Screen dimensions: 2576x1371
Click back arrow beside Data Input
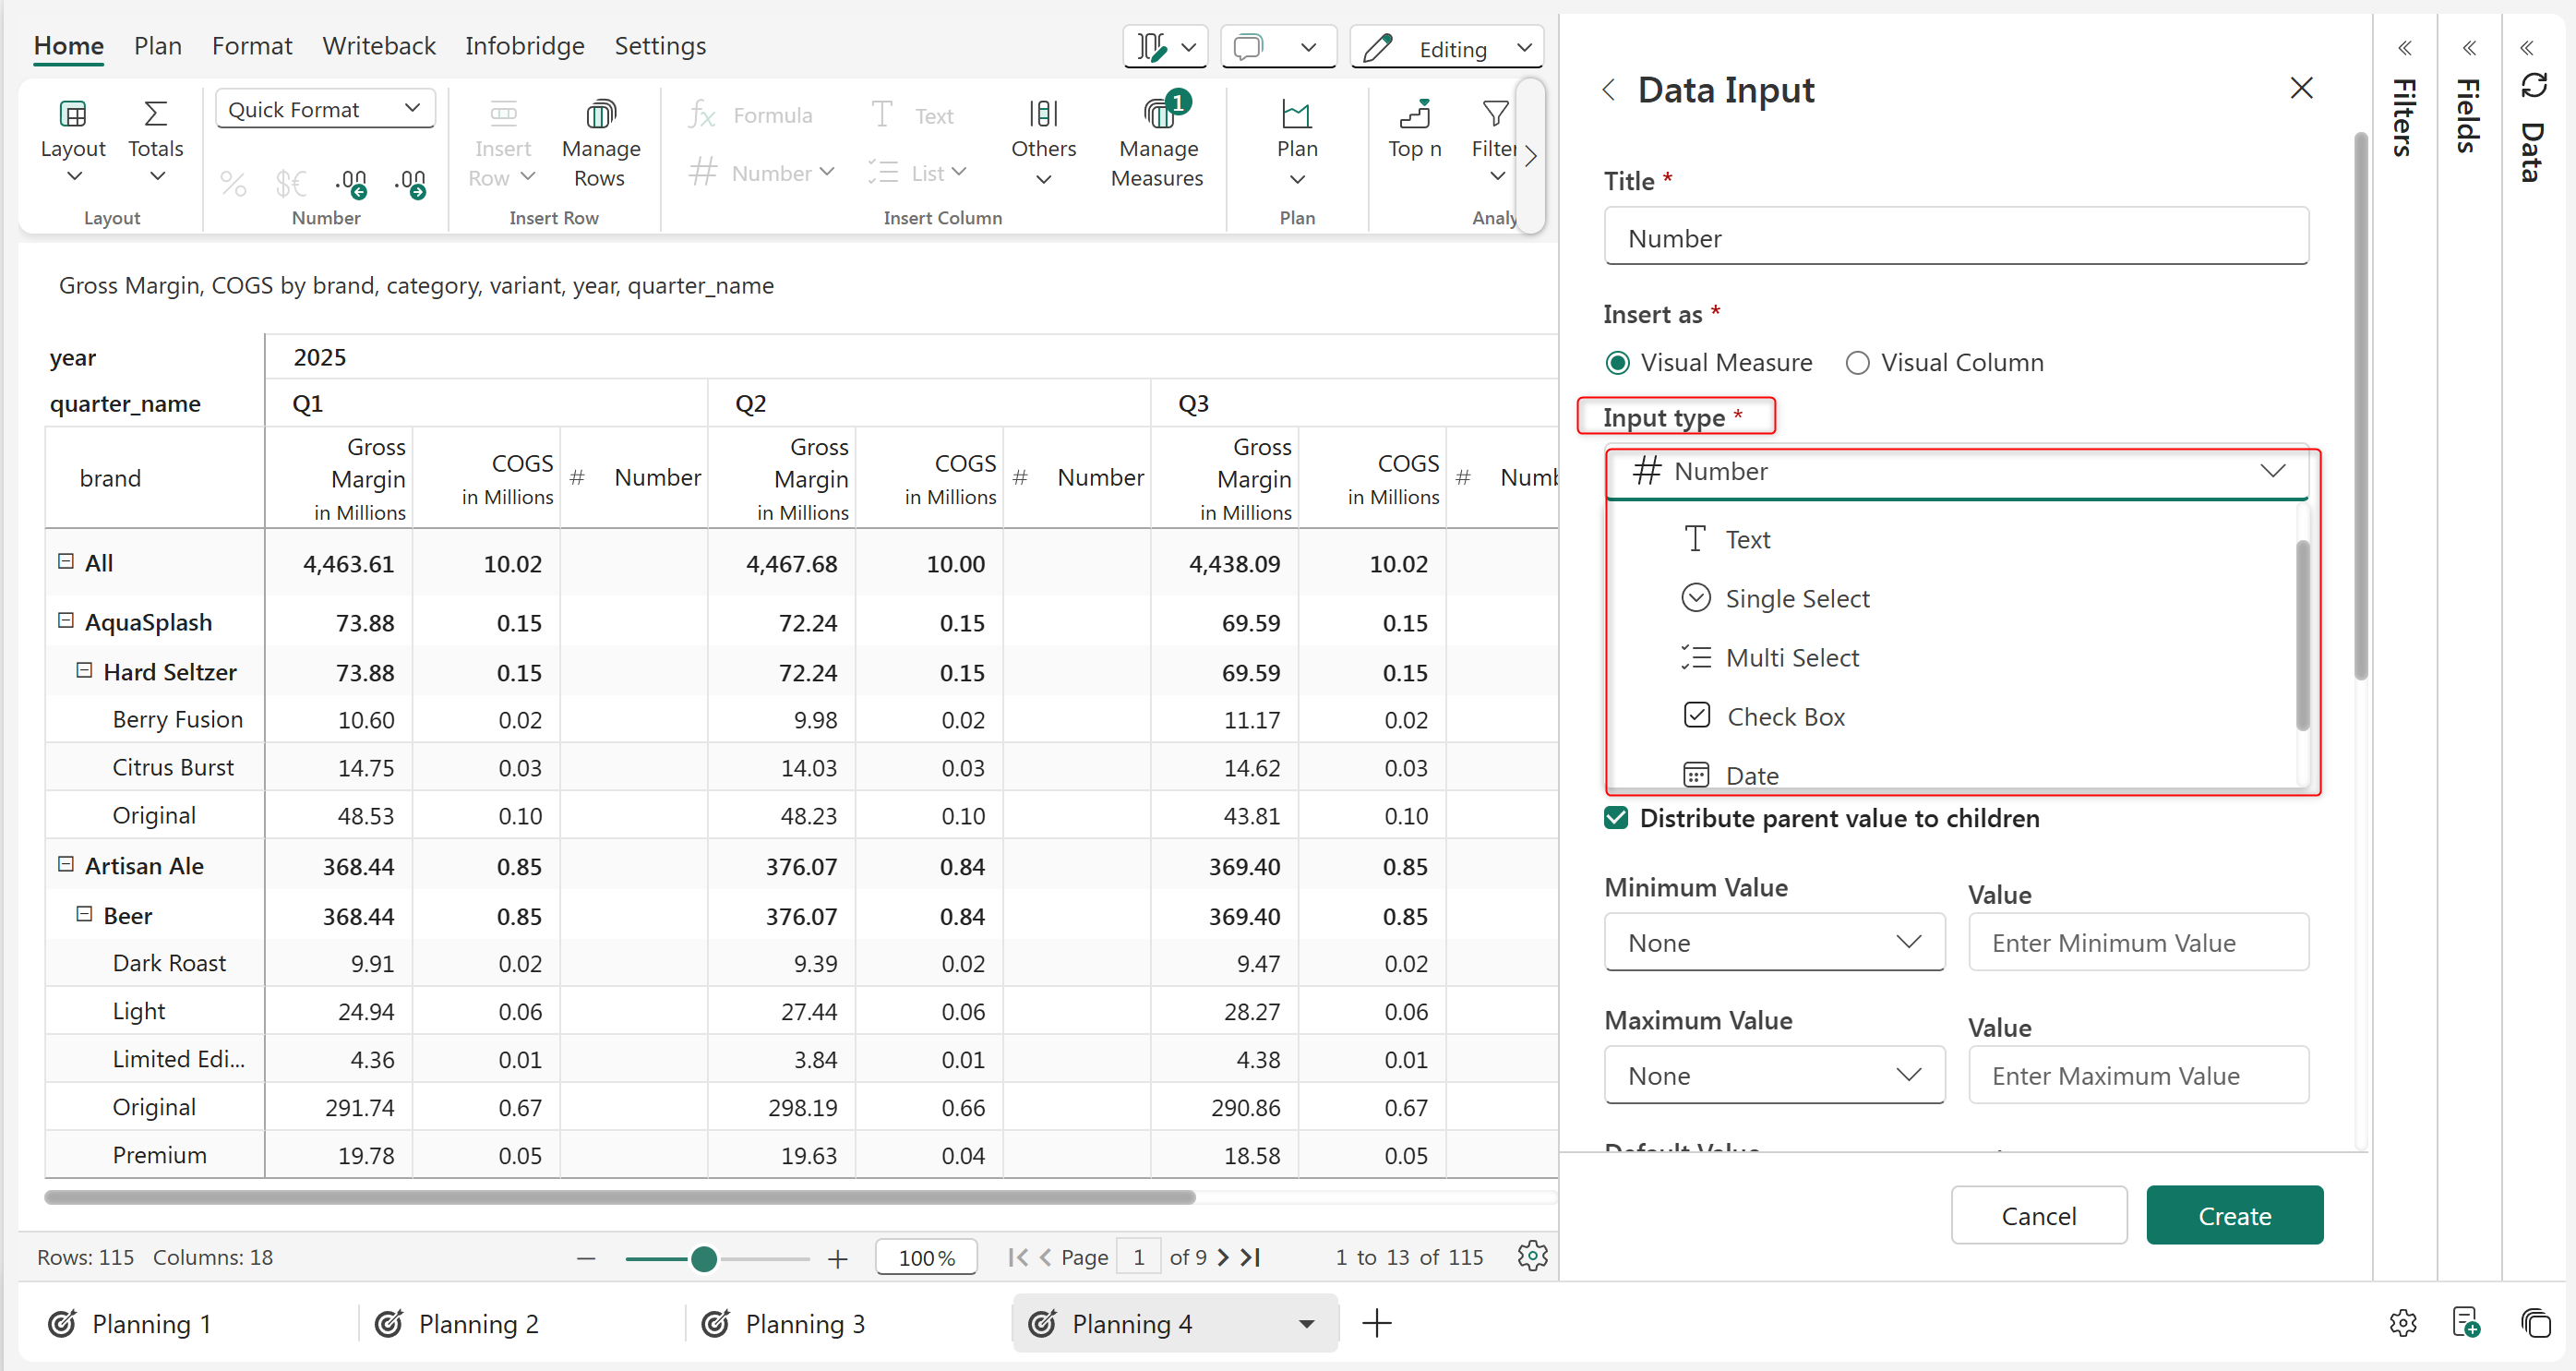coord(1608,90)
